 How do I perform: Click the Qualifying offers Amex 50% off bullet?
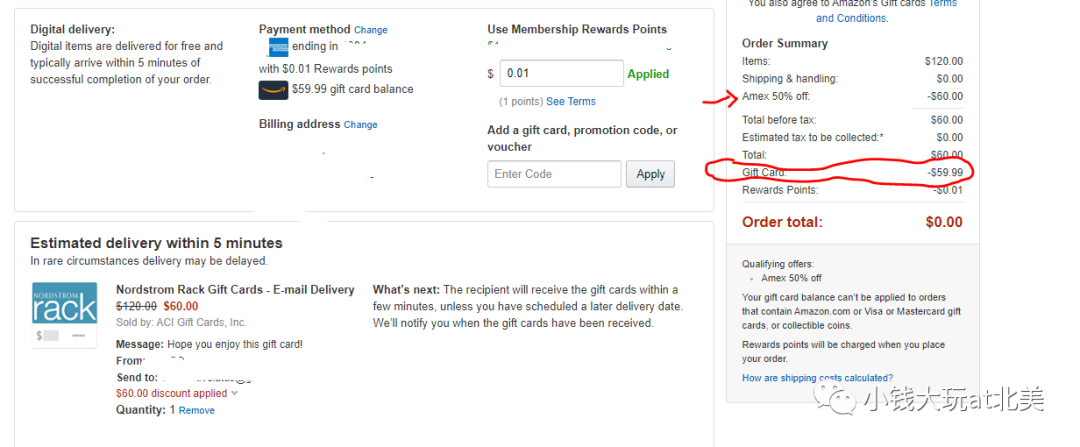pos(791,278)
